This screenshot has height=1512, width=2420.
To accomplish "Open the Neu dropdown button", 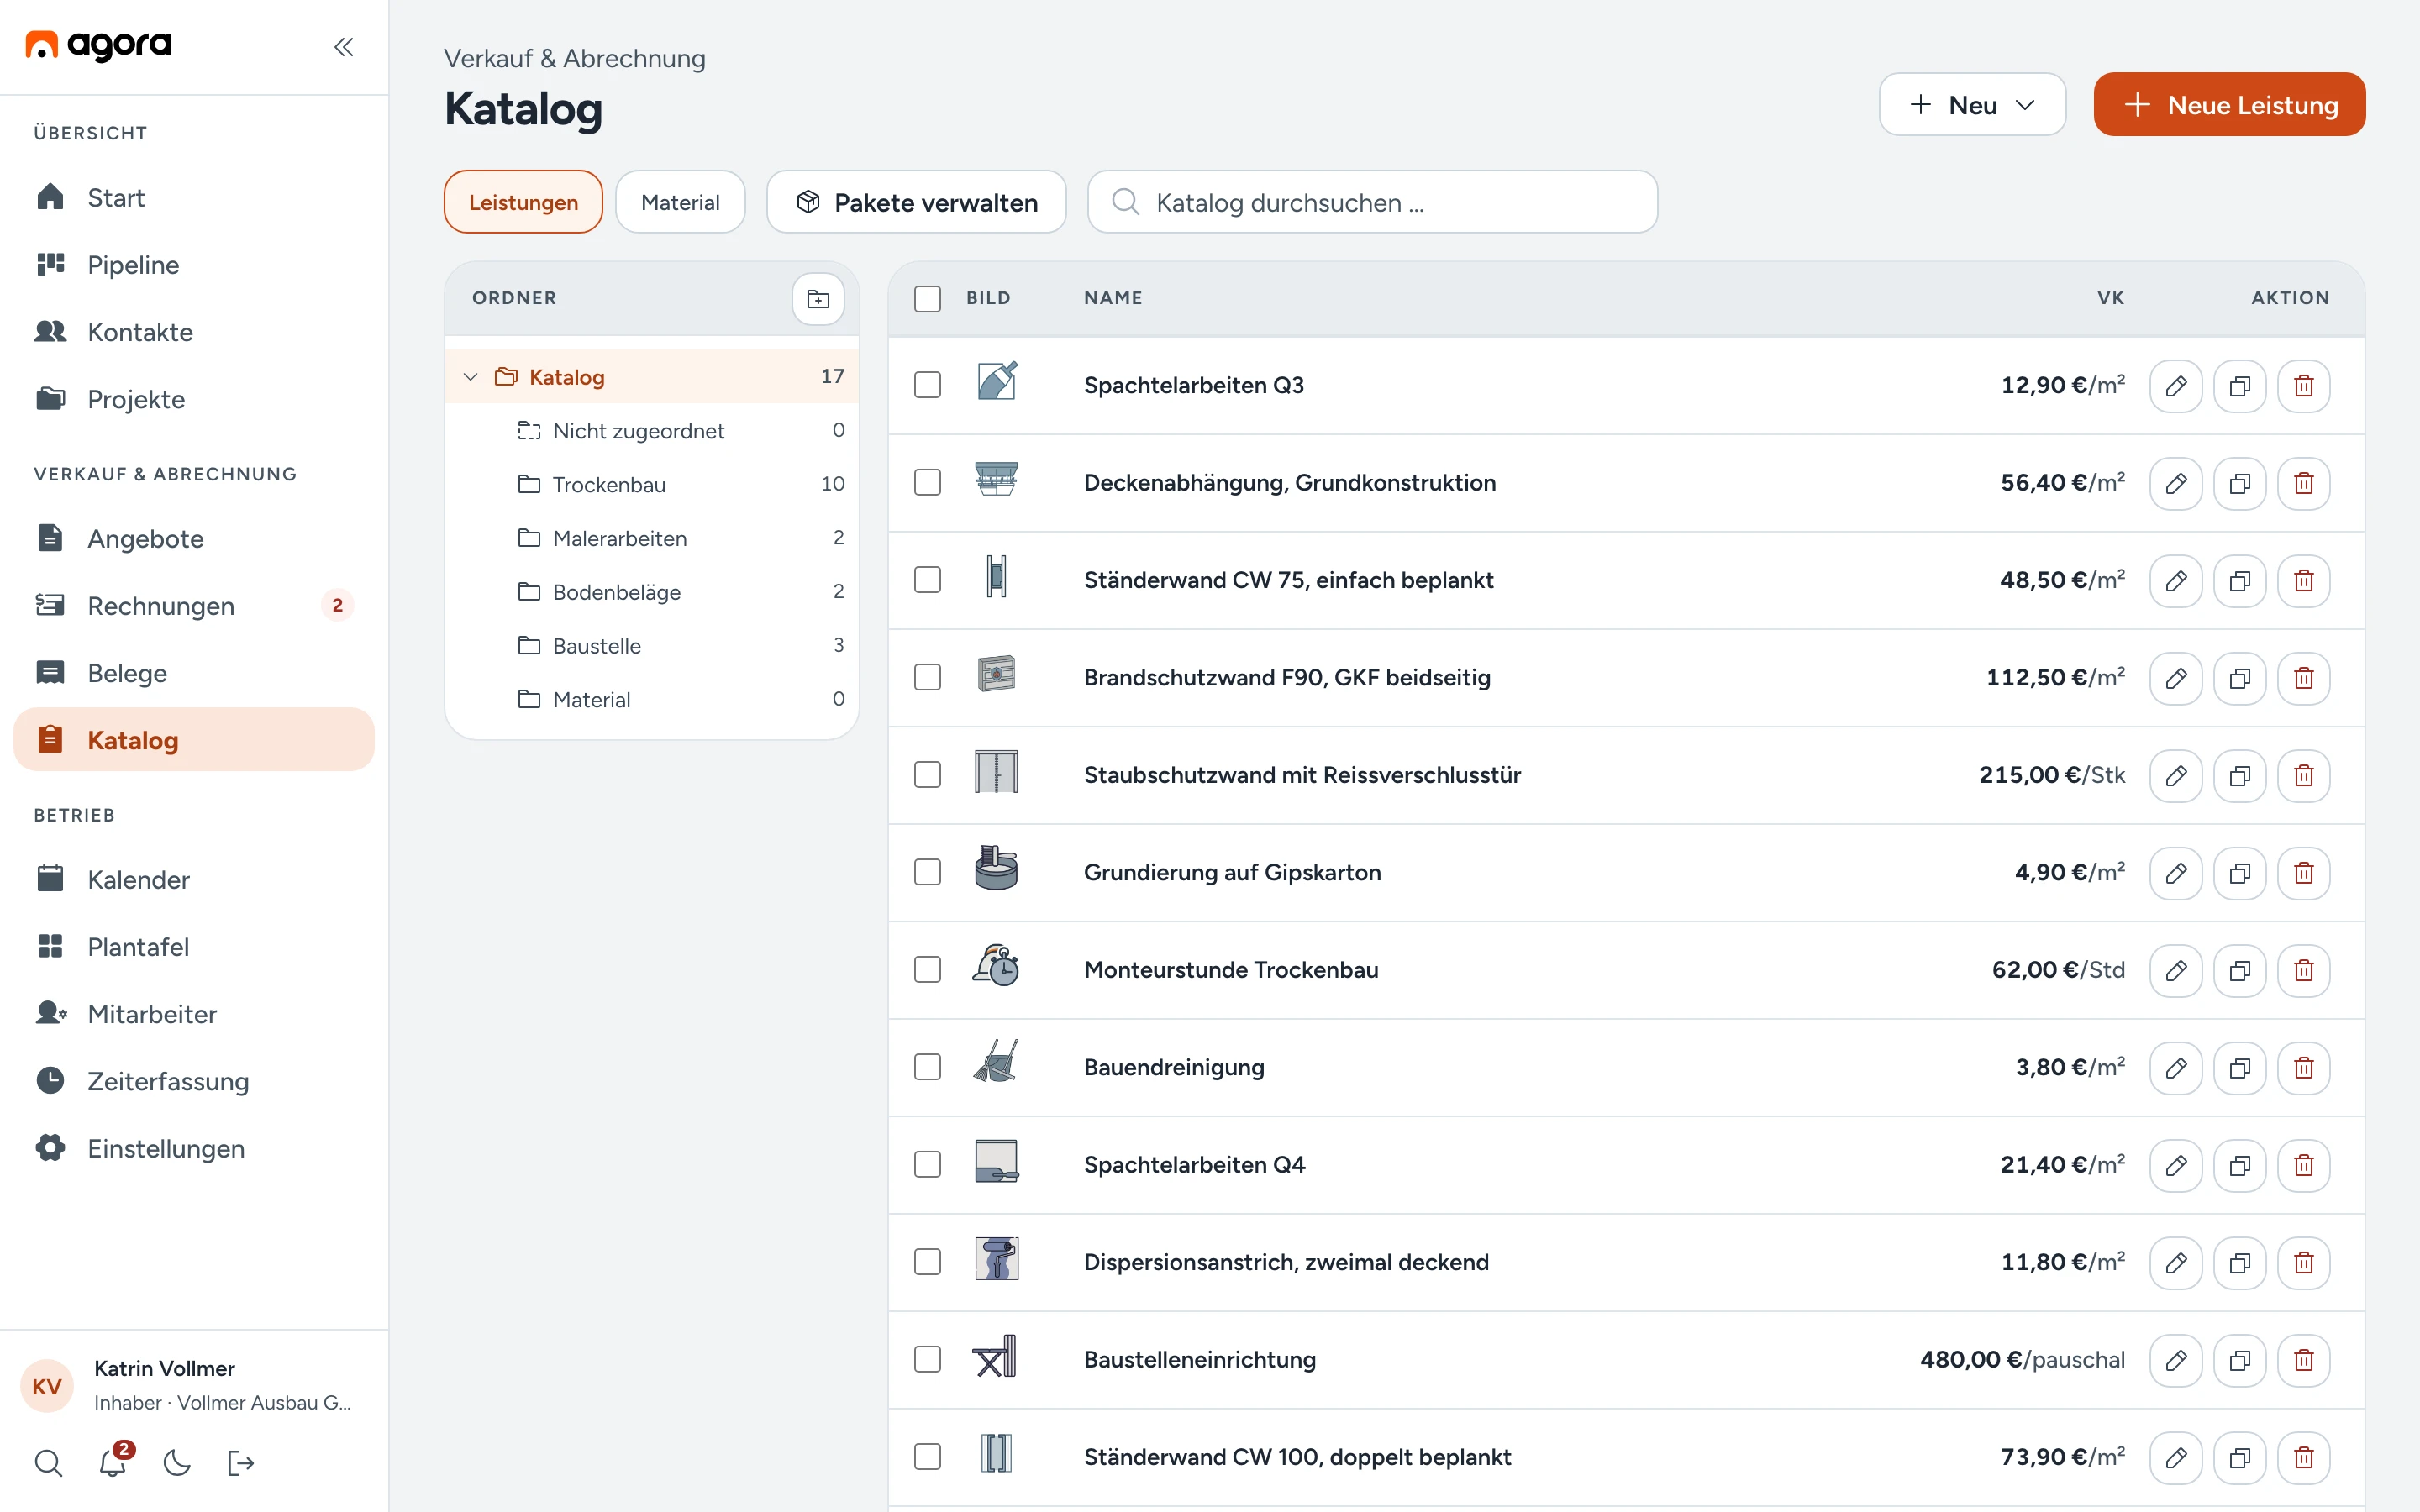I will click(1972, 104).
